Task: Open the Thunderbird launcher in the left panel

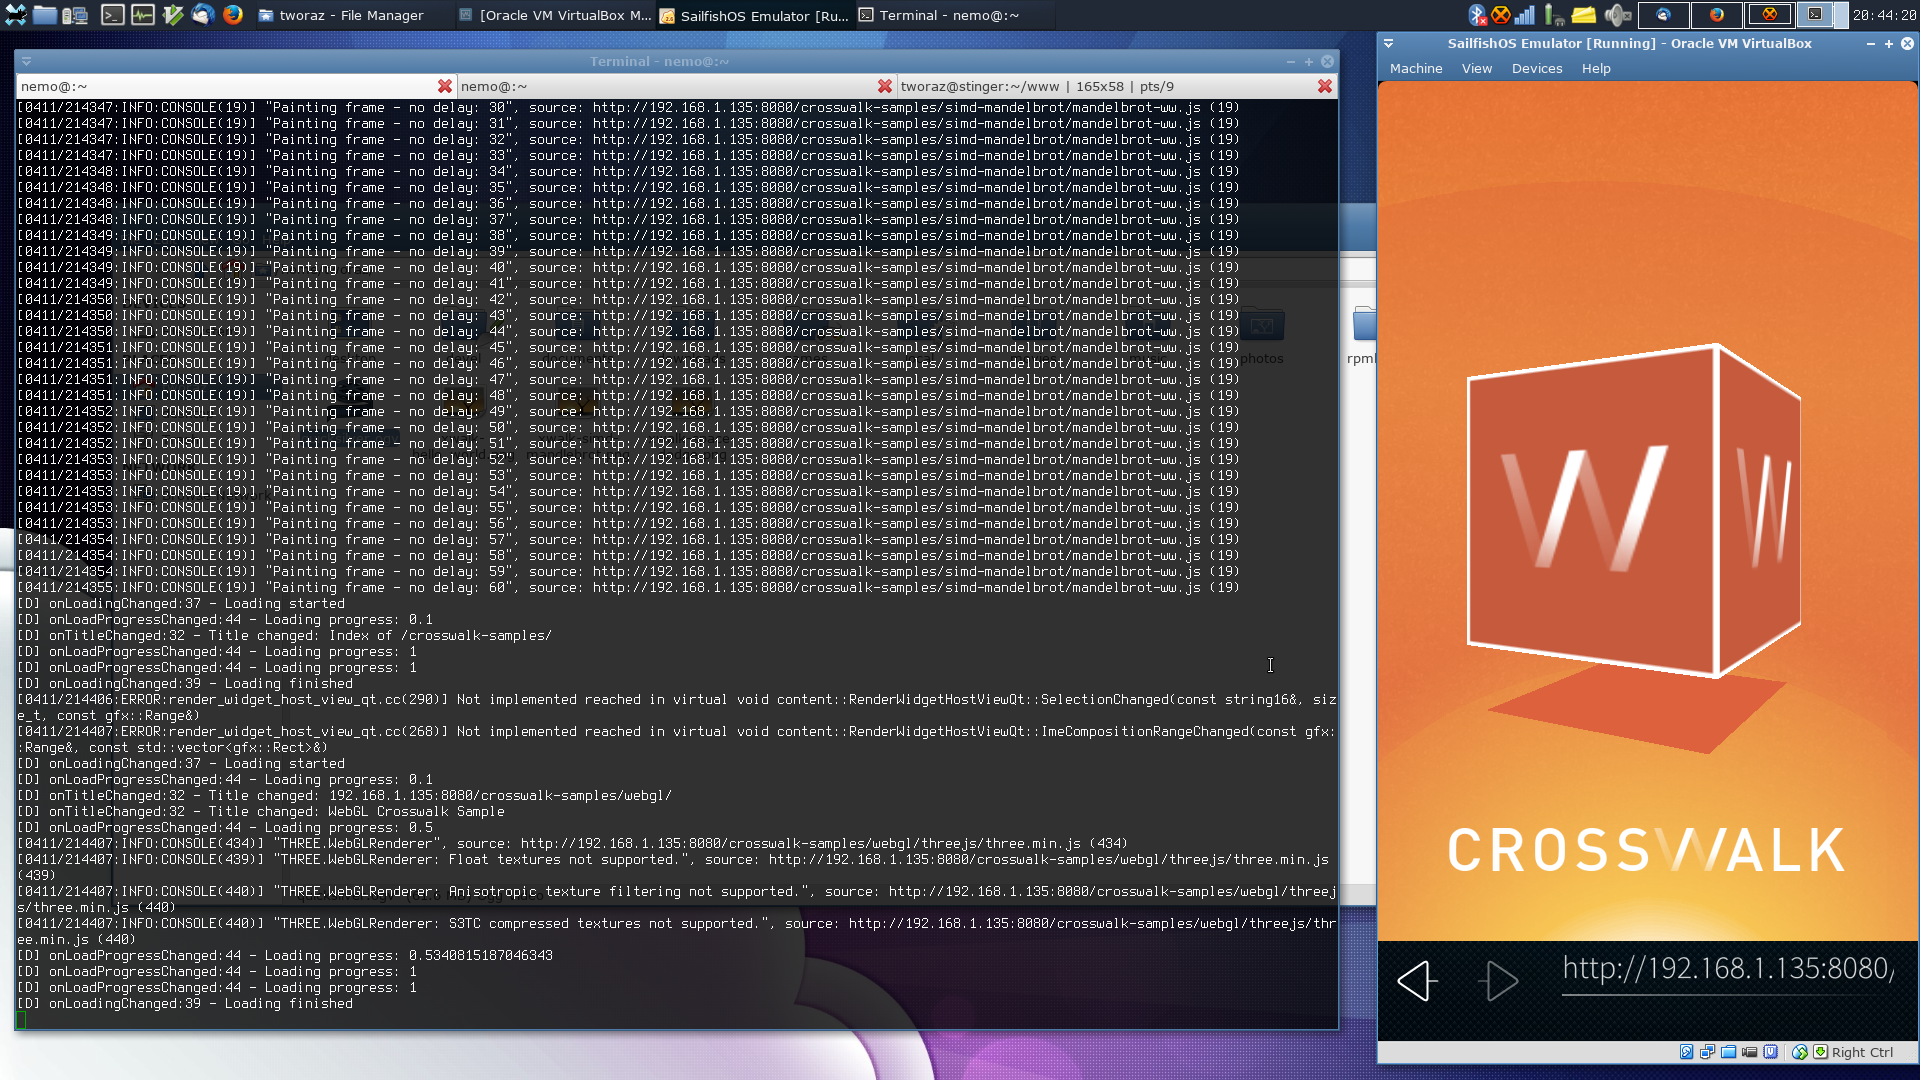Action: (203, 15)
